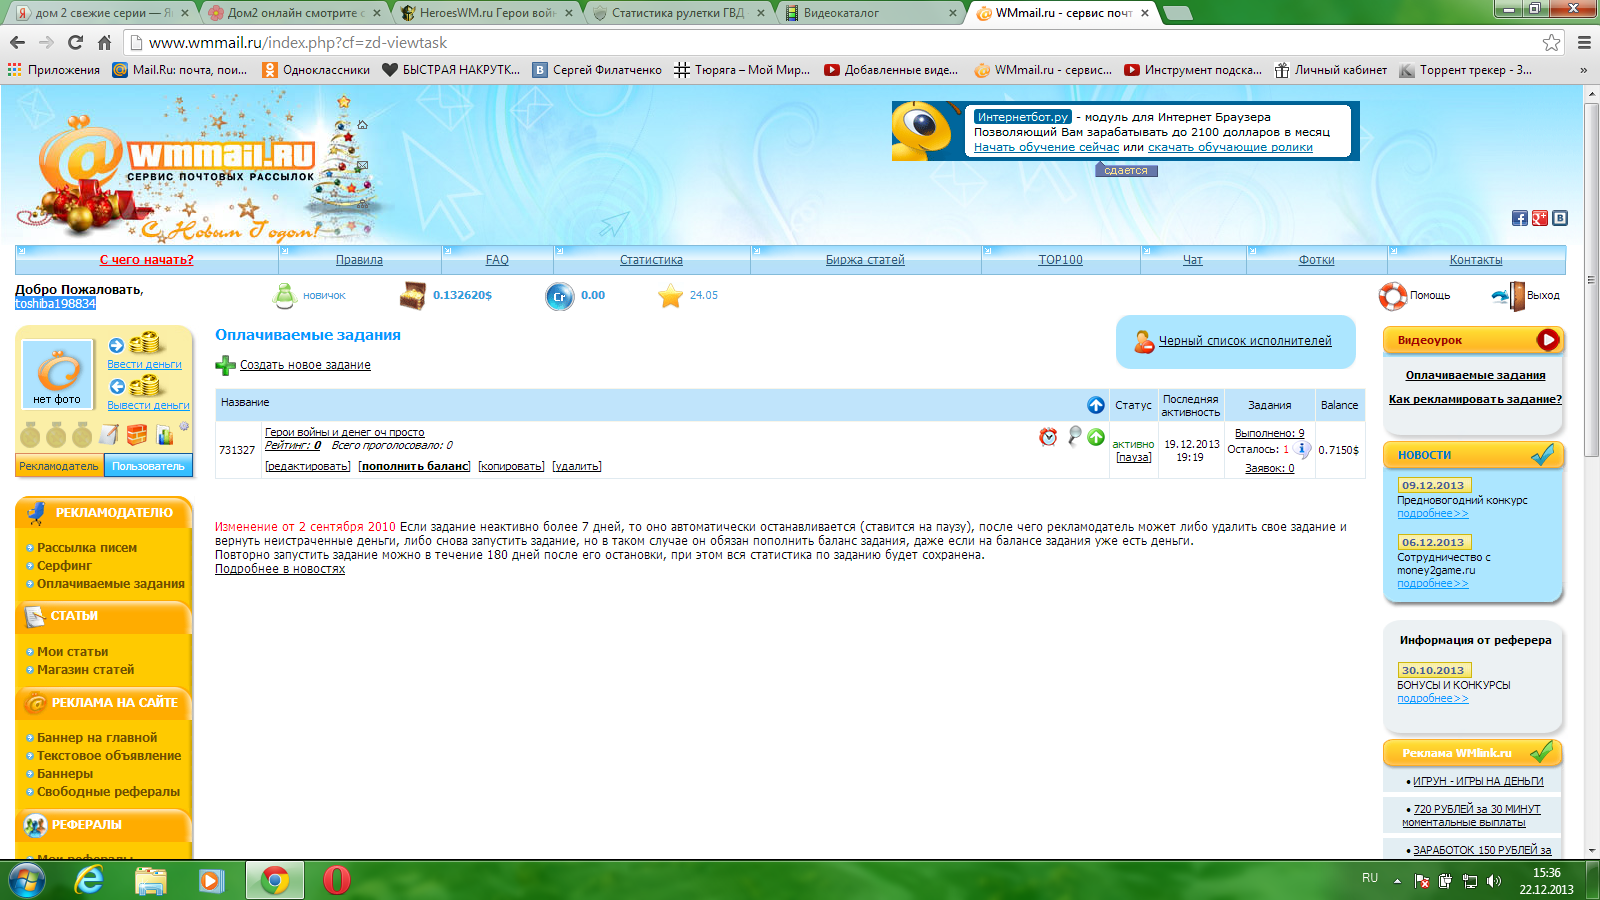The width and height of the screenshot is (1600, 900).
Task: Click the green новичок status icon
Action: 285,296
